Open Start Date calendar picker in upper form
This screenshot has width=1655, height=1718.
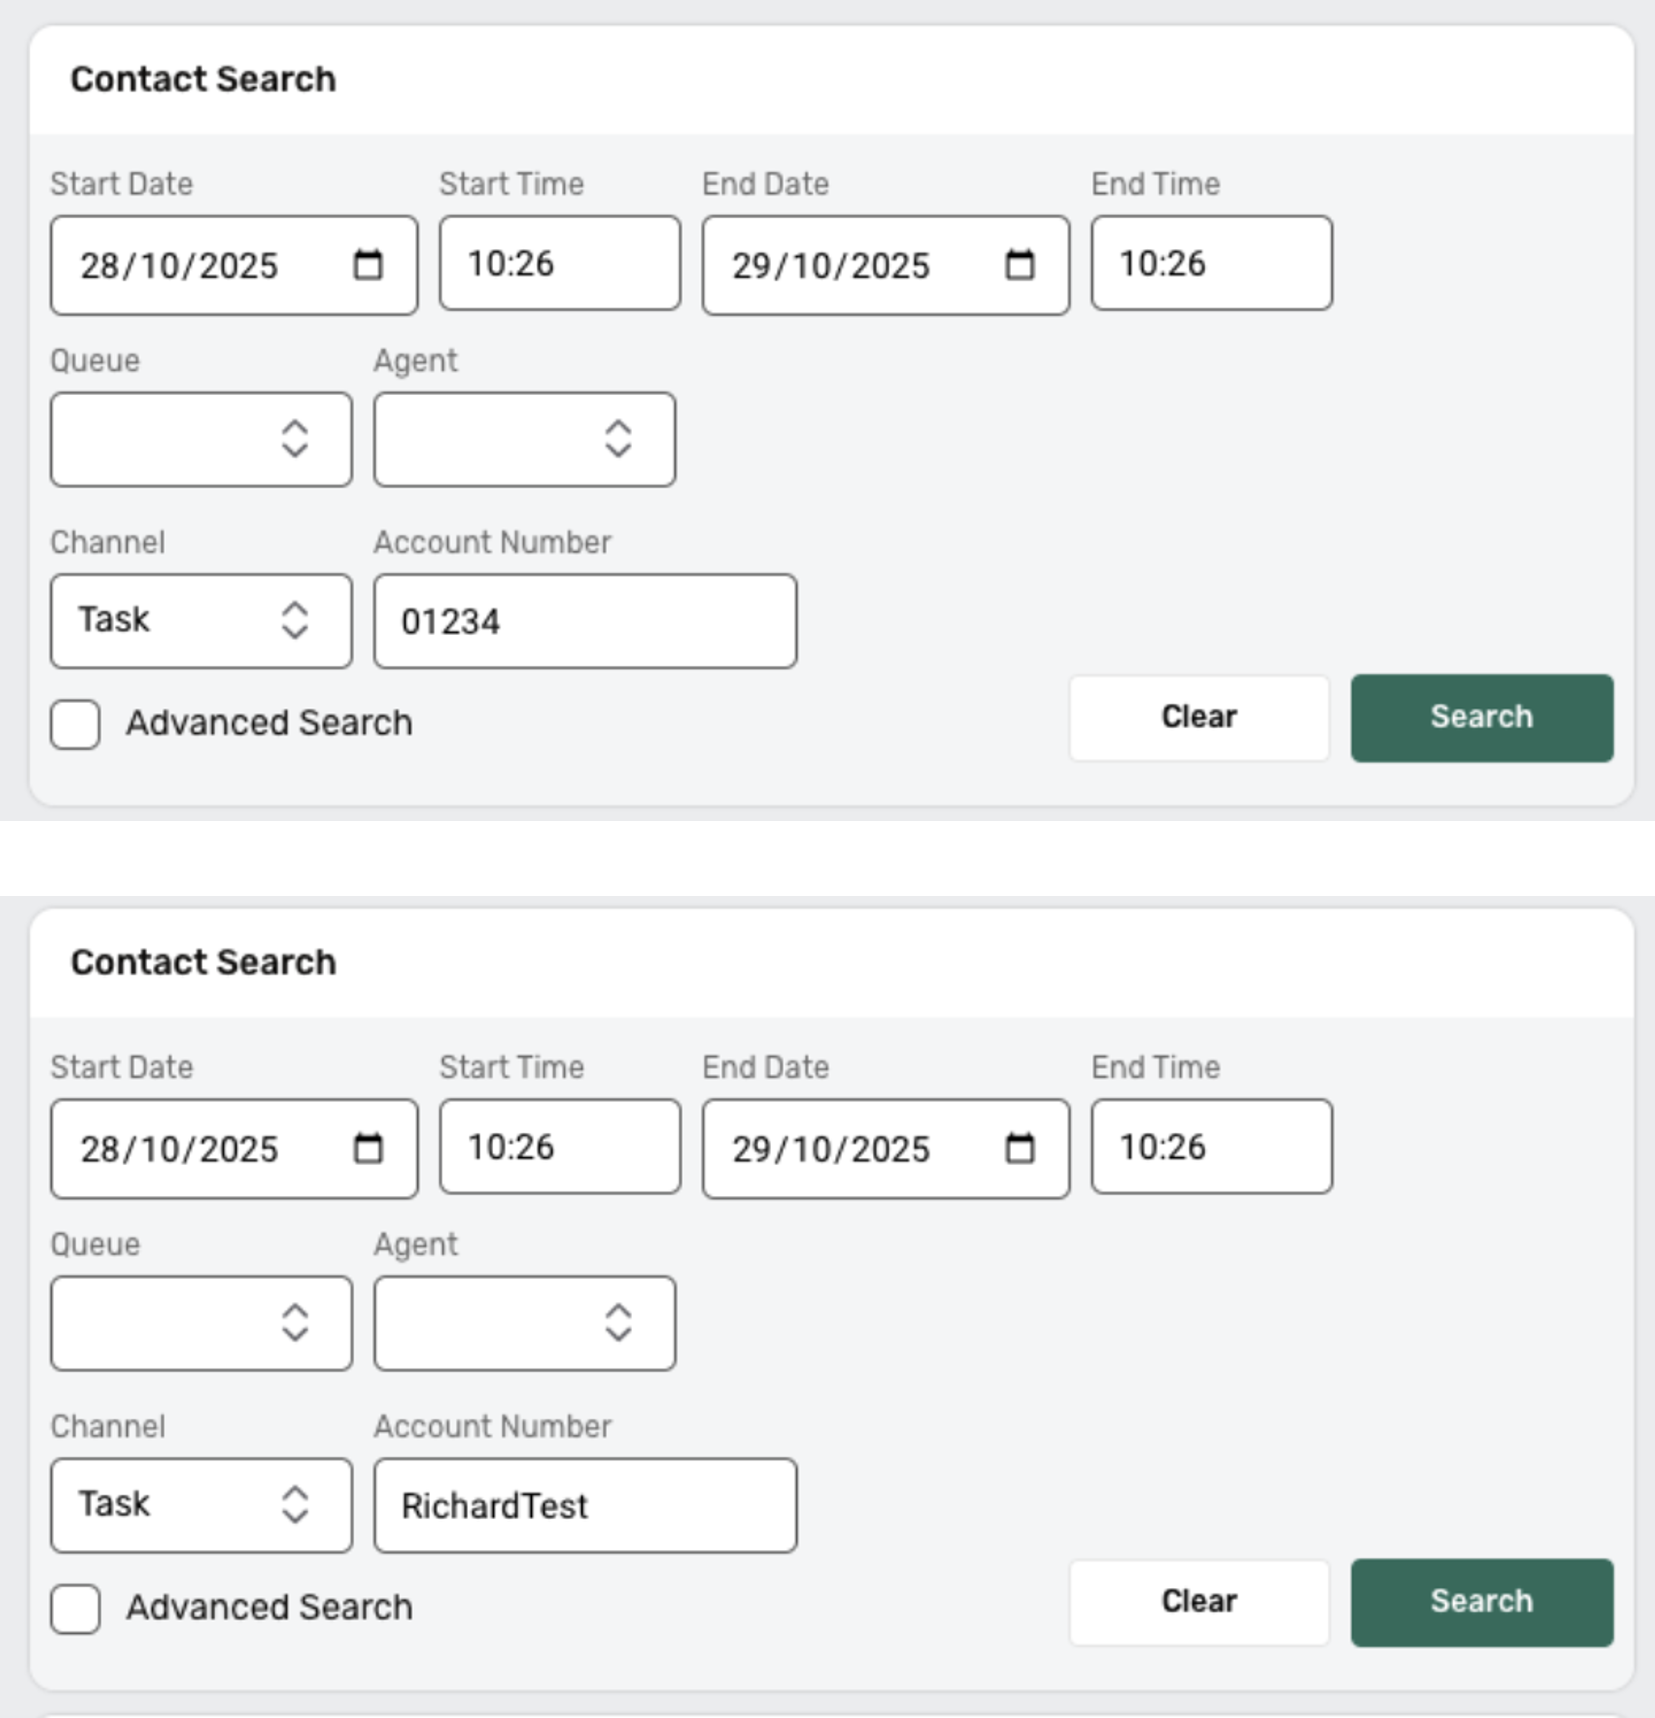368,265
